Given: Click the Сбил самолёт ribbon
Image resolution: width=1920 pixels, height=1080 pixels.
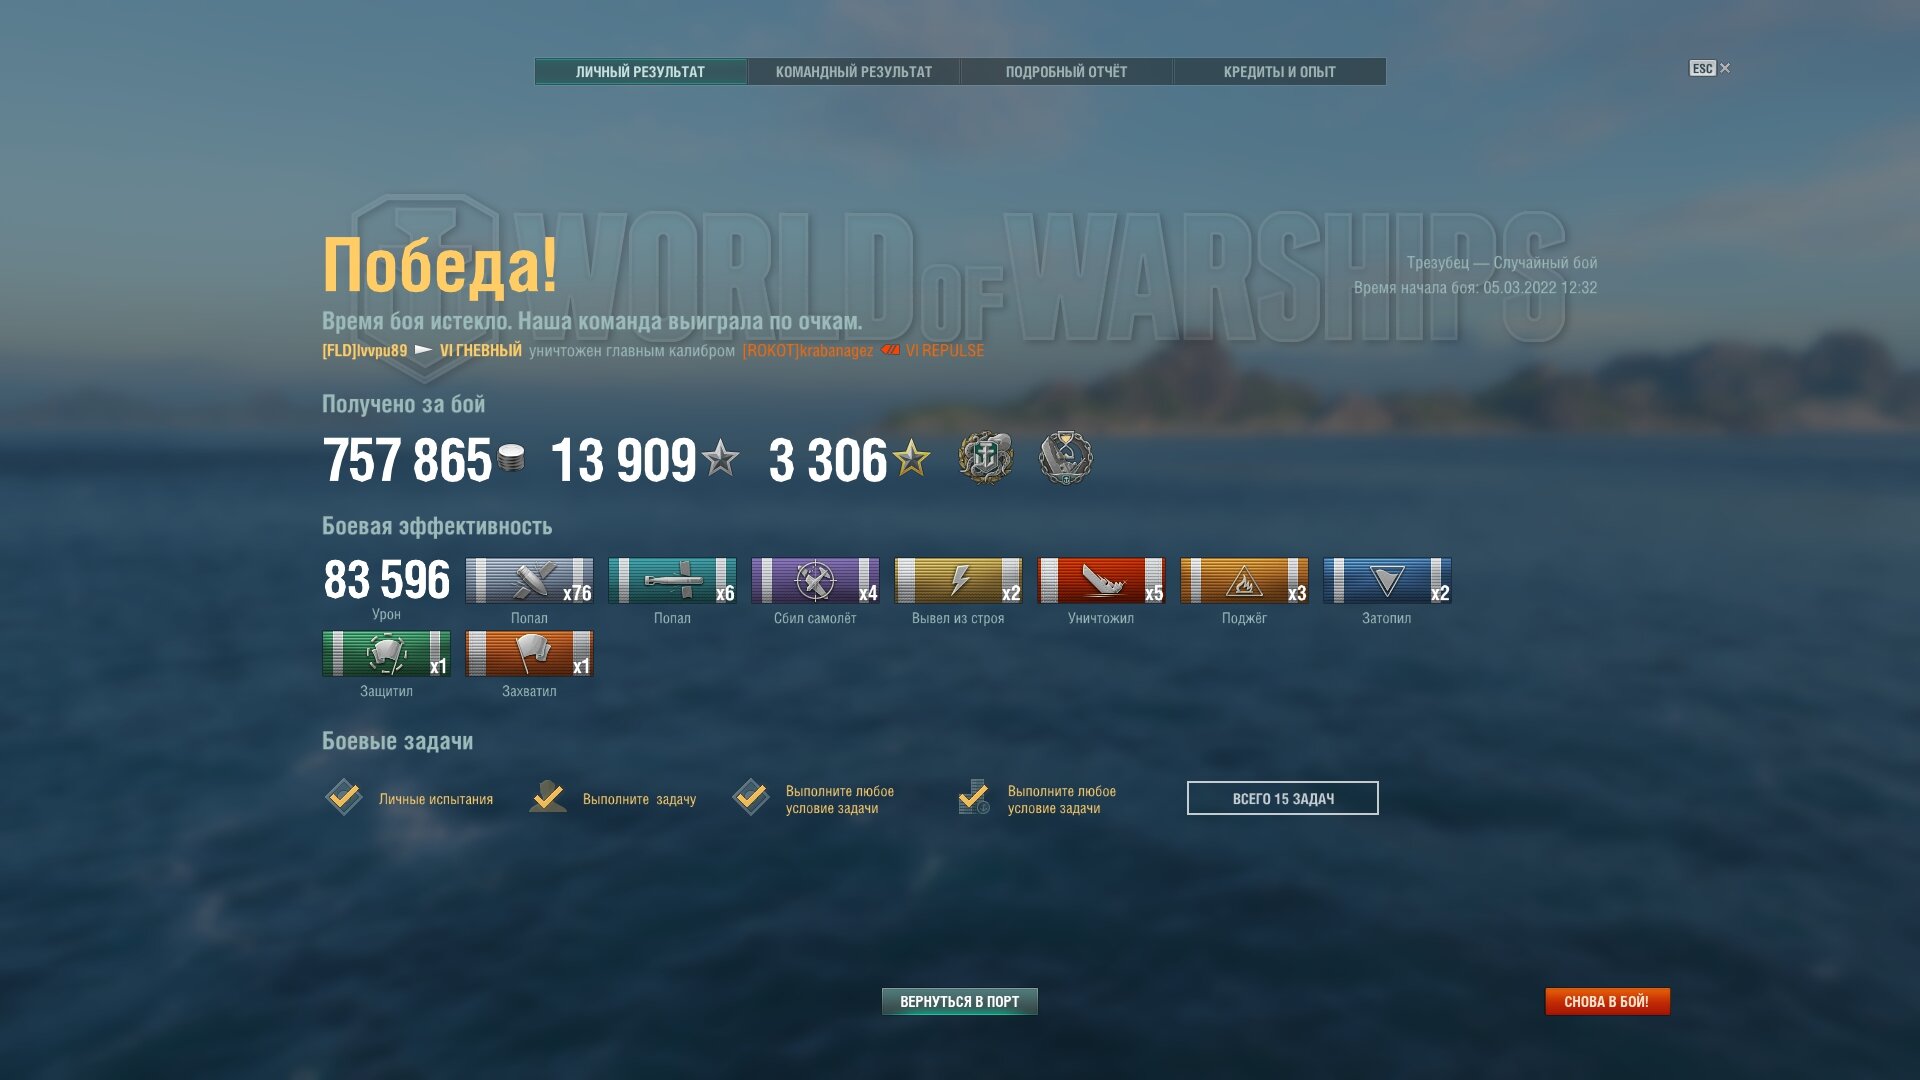Looking at the screenshot, I should pos(815,581).
